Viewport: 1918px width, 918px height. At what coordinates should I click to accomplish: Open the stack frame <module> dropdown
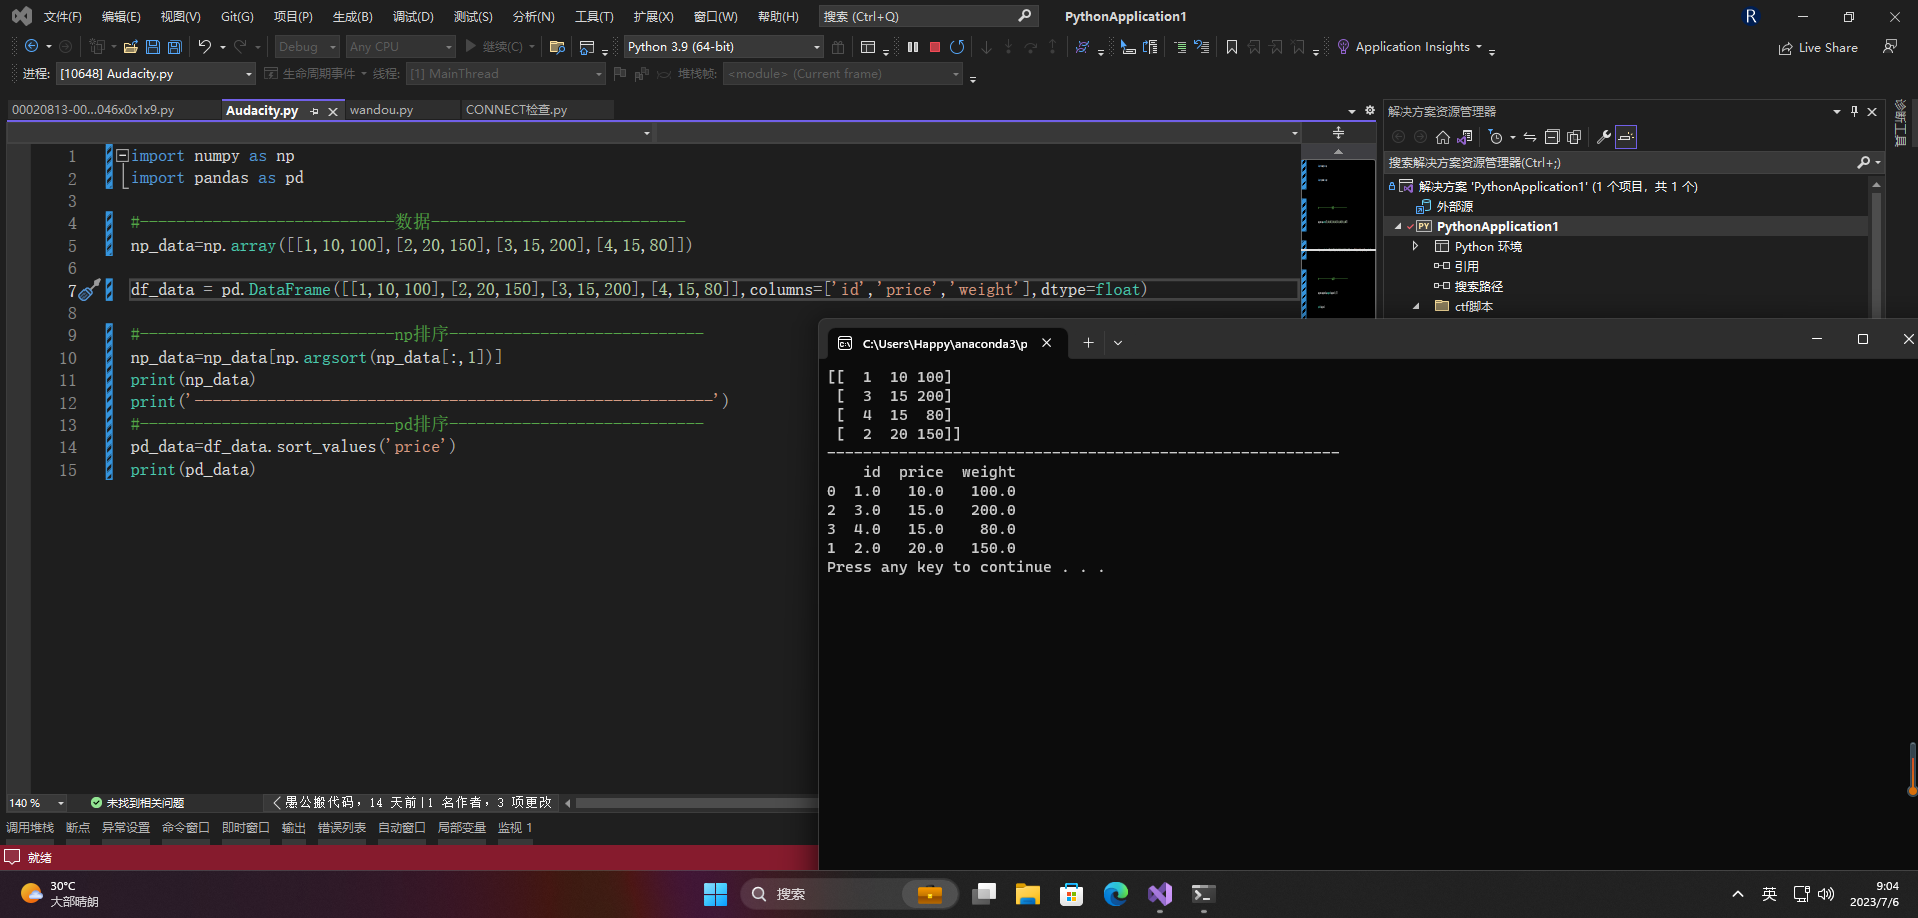point(842,73)
